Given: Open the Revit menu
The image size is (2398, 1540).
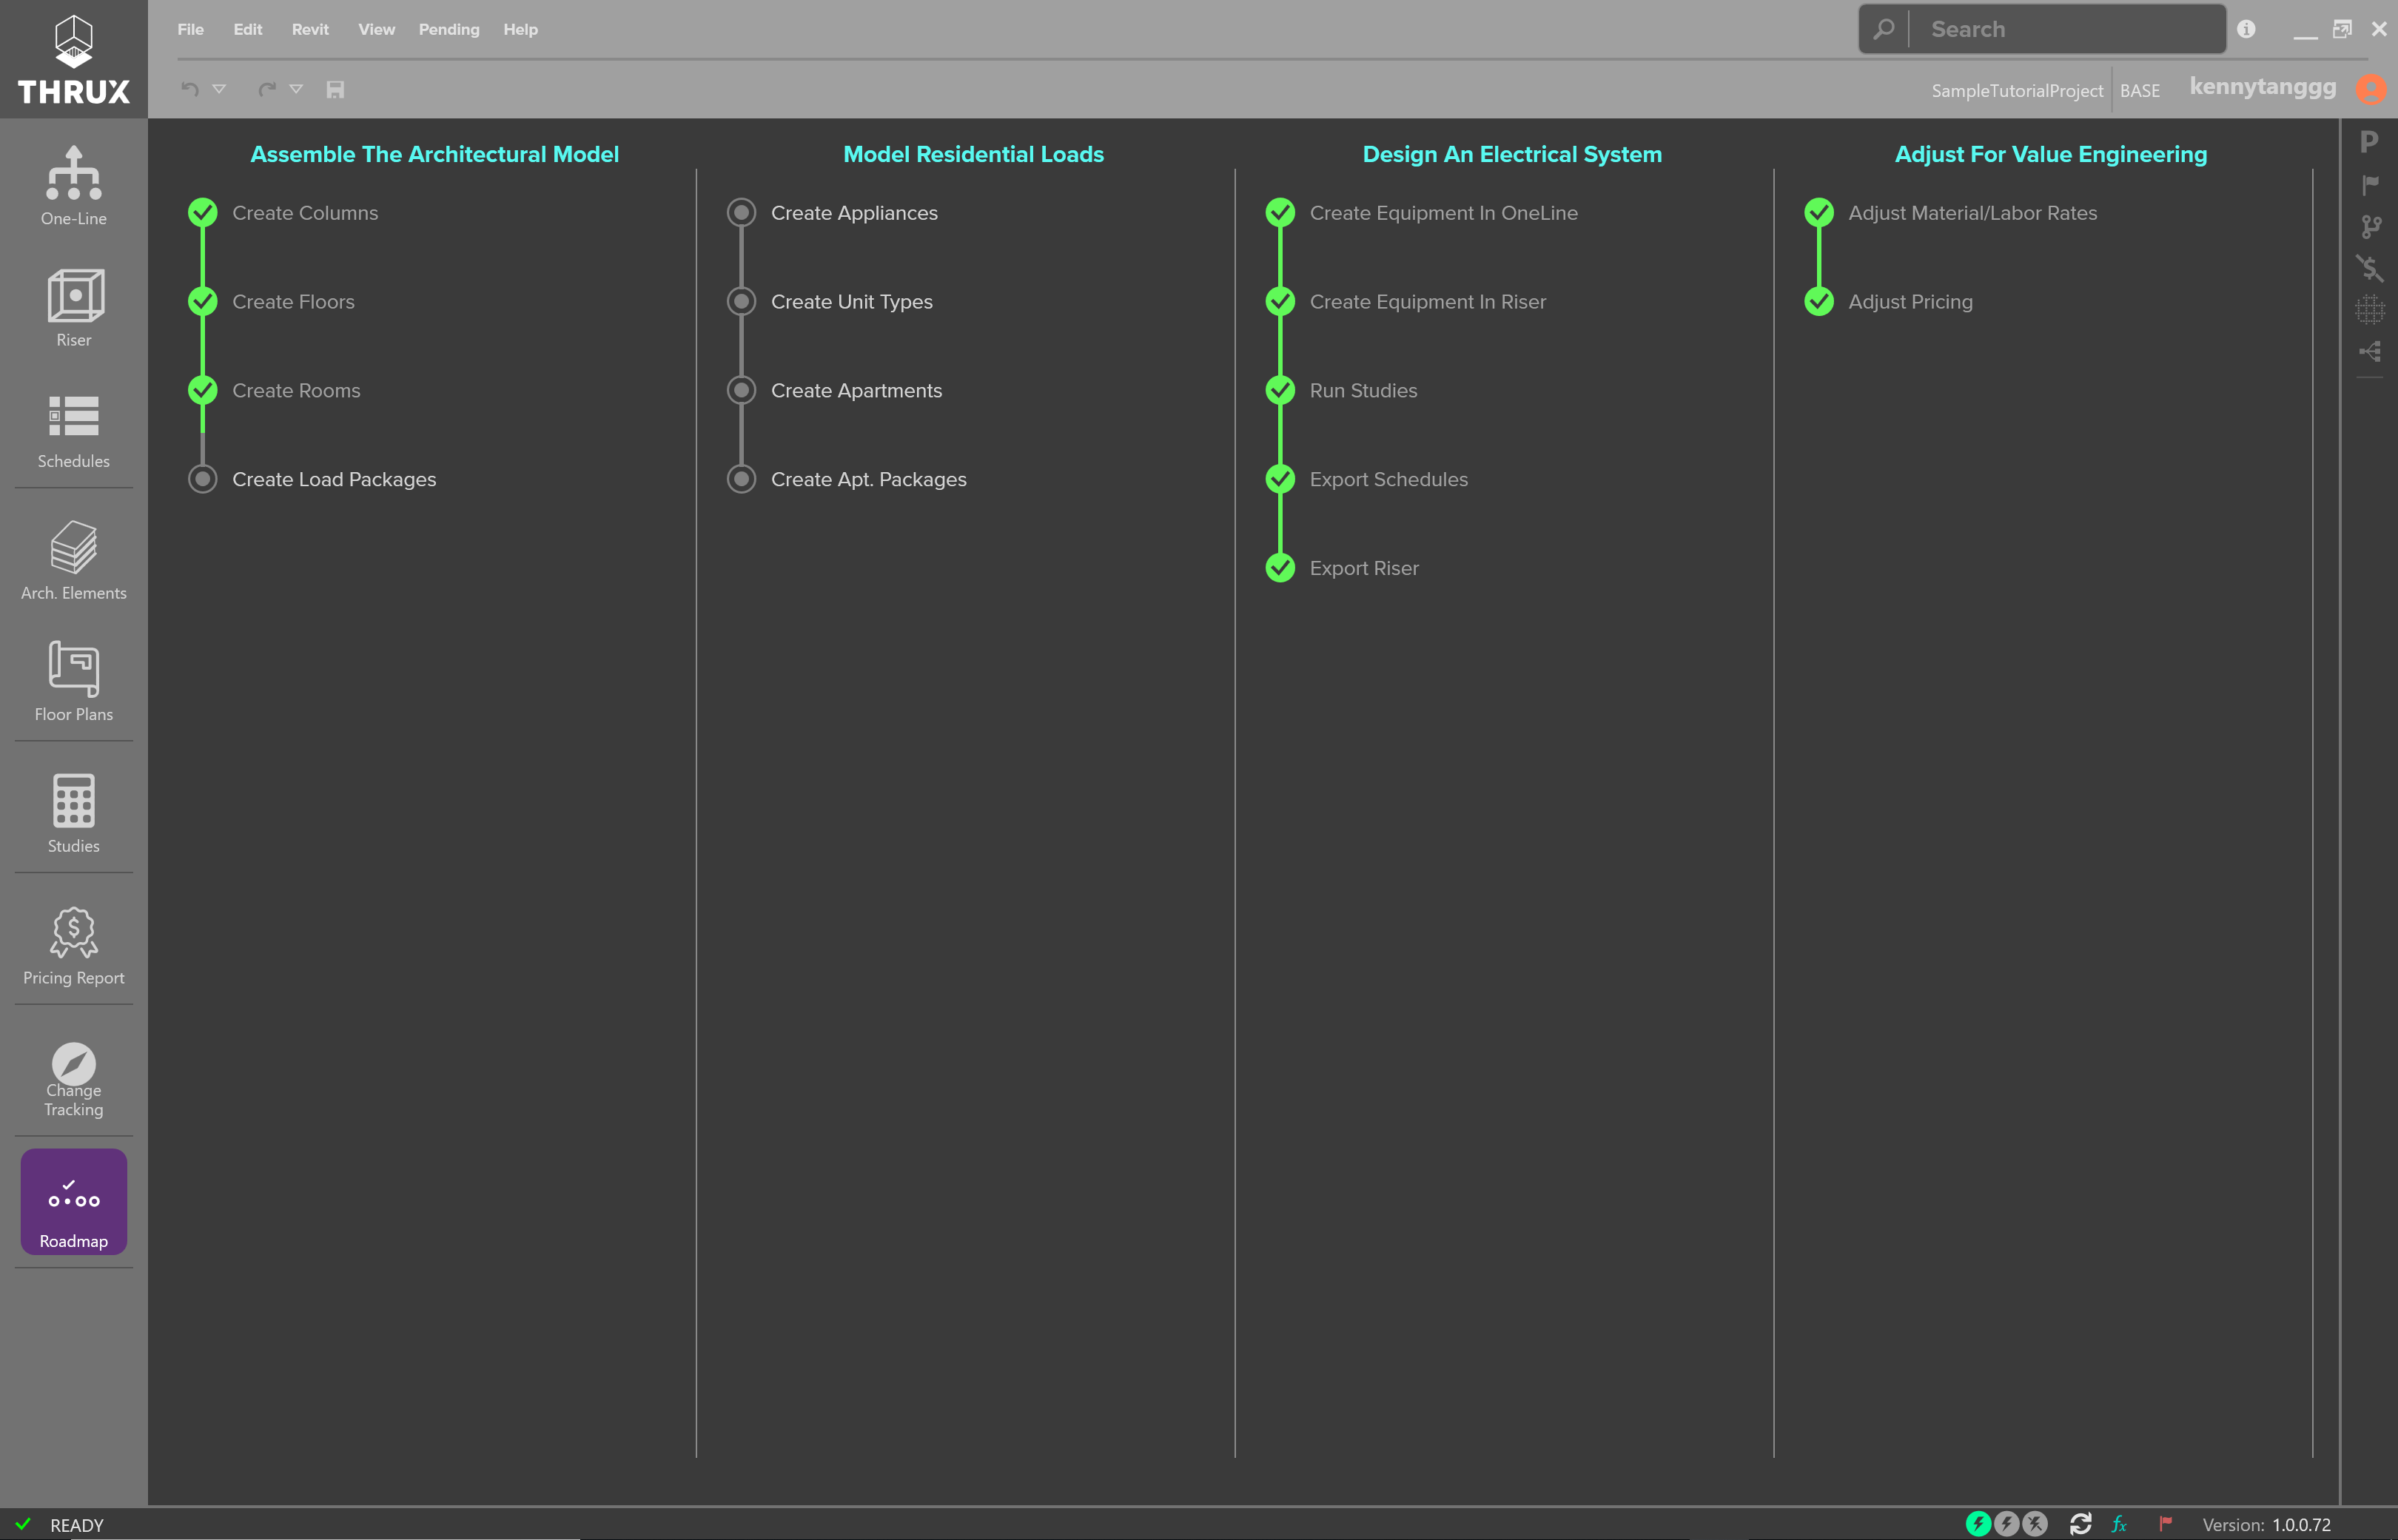Looking at the screenshot, I should coord(310,29).
